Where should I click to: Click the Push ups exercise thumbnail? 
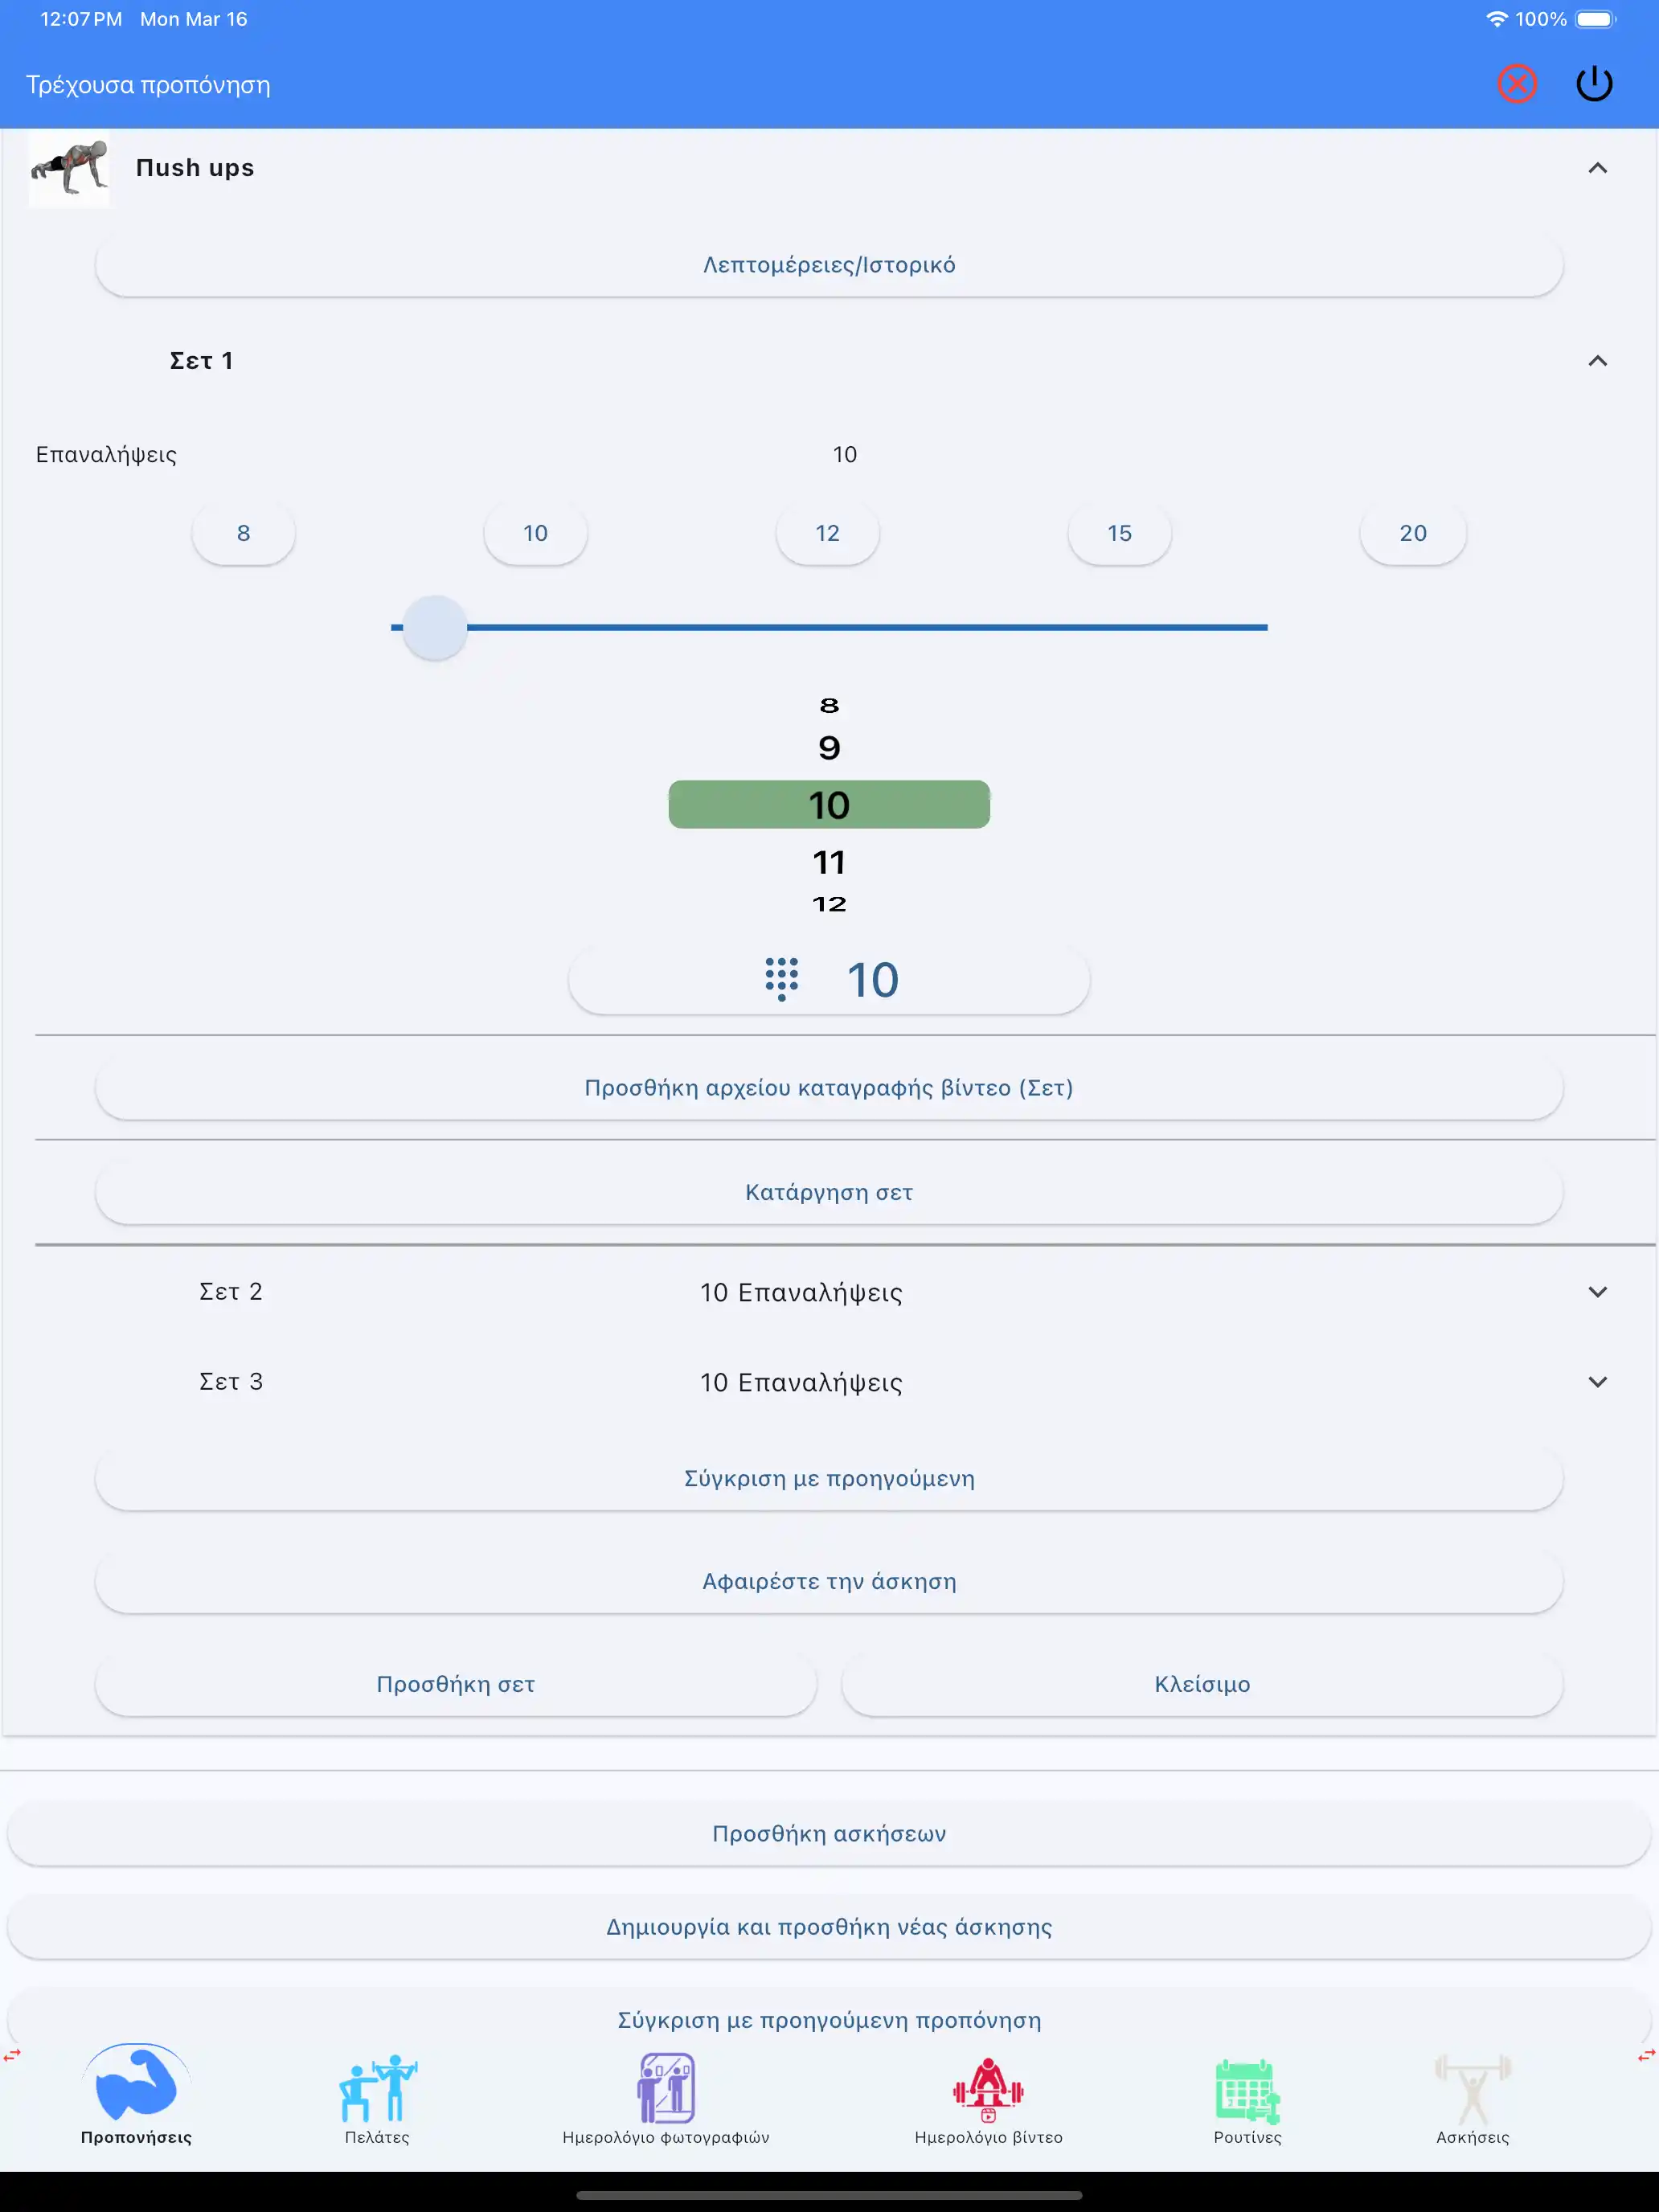69,168
